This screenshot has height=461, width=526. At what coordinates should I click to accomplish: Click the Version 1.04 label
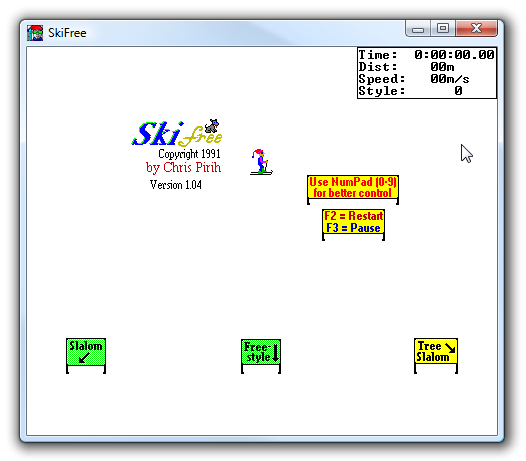pos(175,185)
